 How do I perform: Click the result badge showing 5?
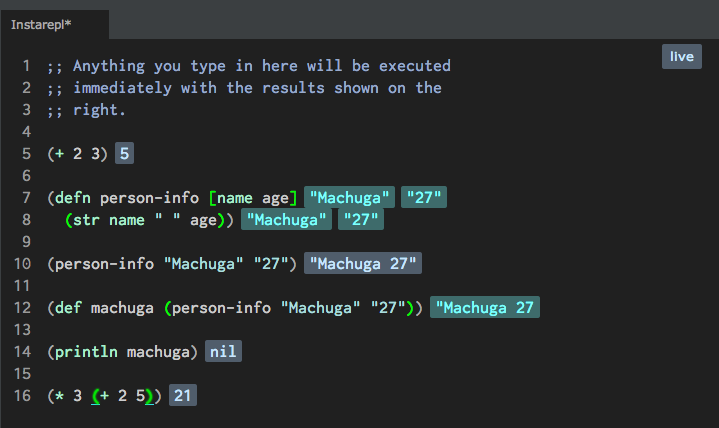coord(125,154)
